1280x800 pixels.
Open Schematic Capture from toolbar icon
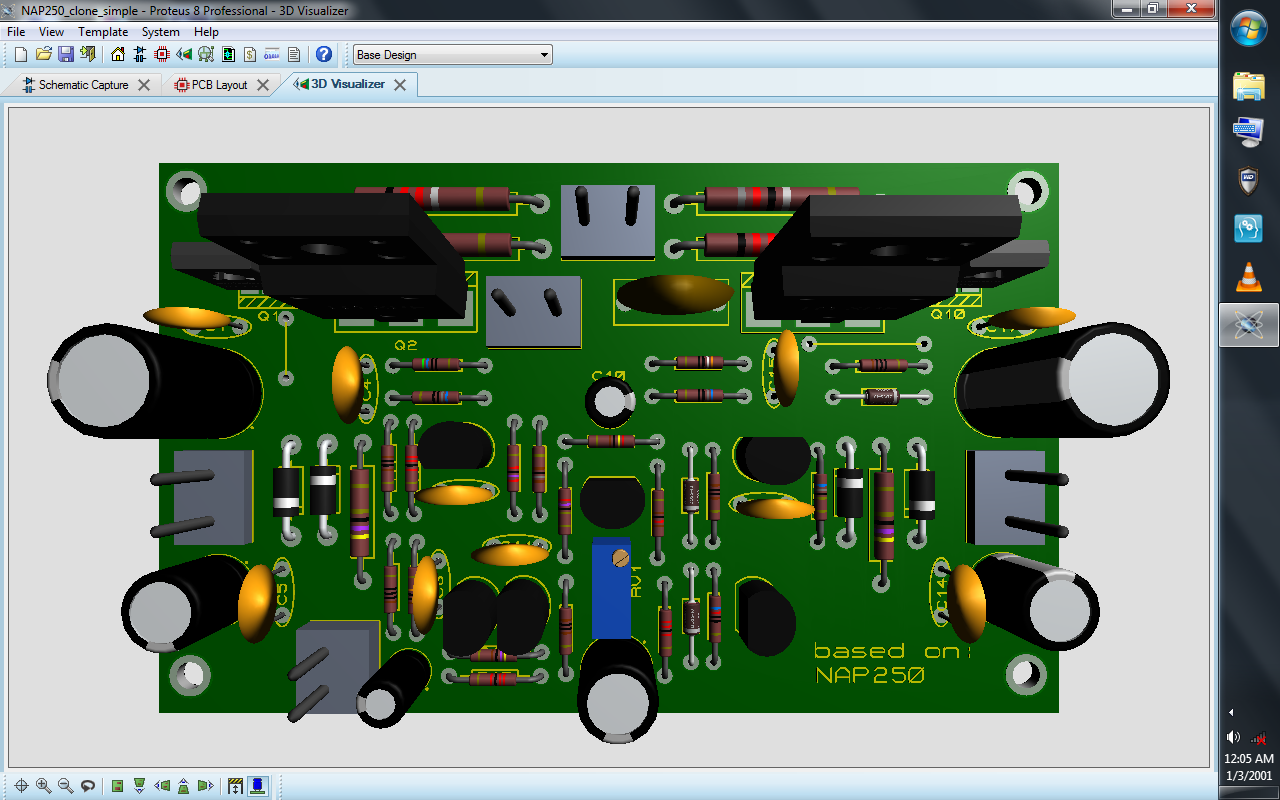tap(140, 54)
